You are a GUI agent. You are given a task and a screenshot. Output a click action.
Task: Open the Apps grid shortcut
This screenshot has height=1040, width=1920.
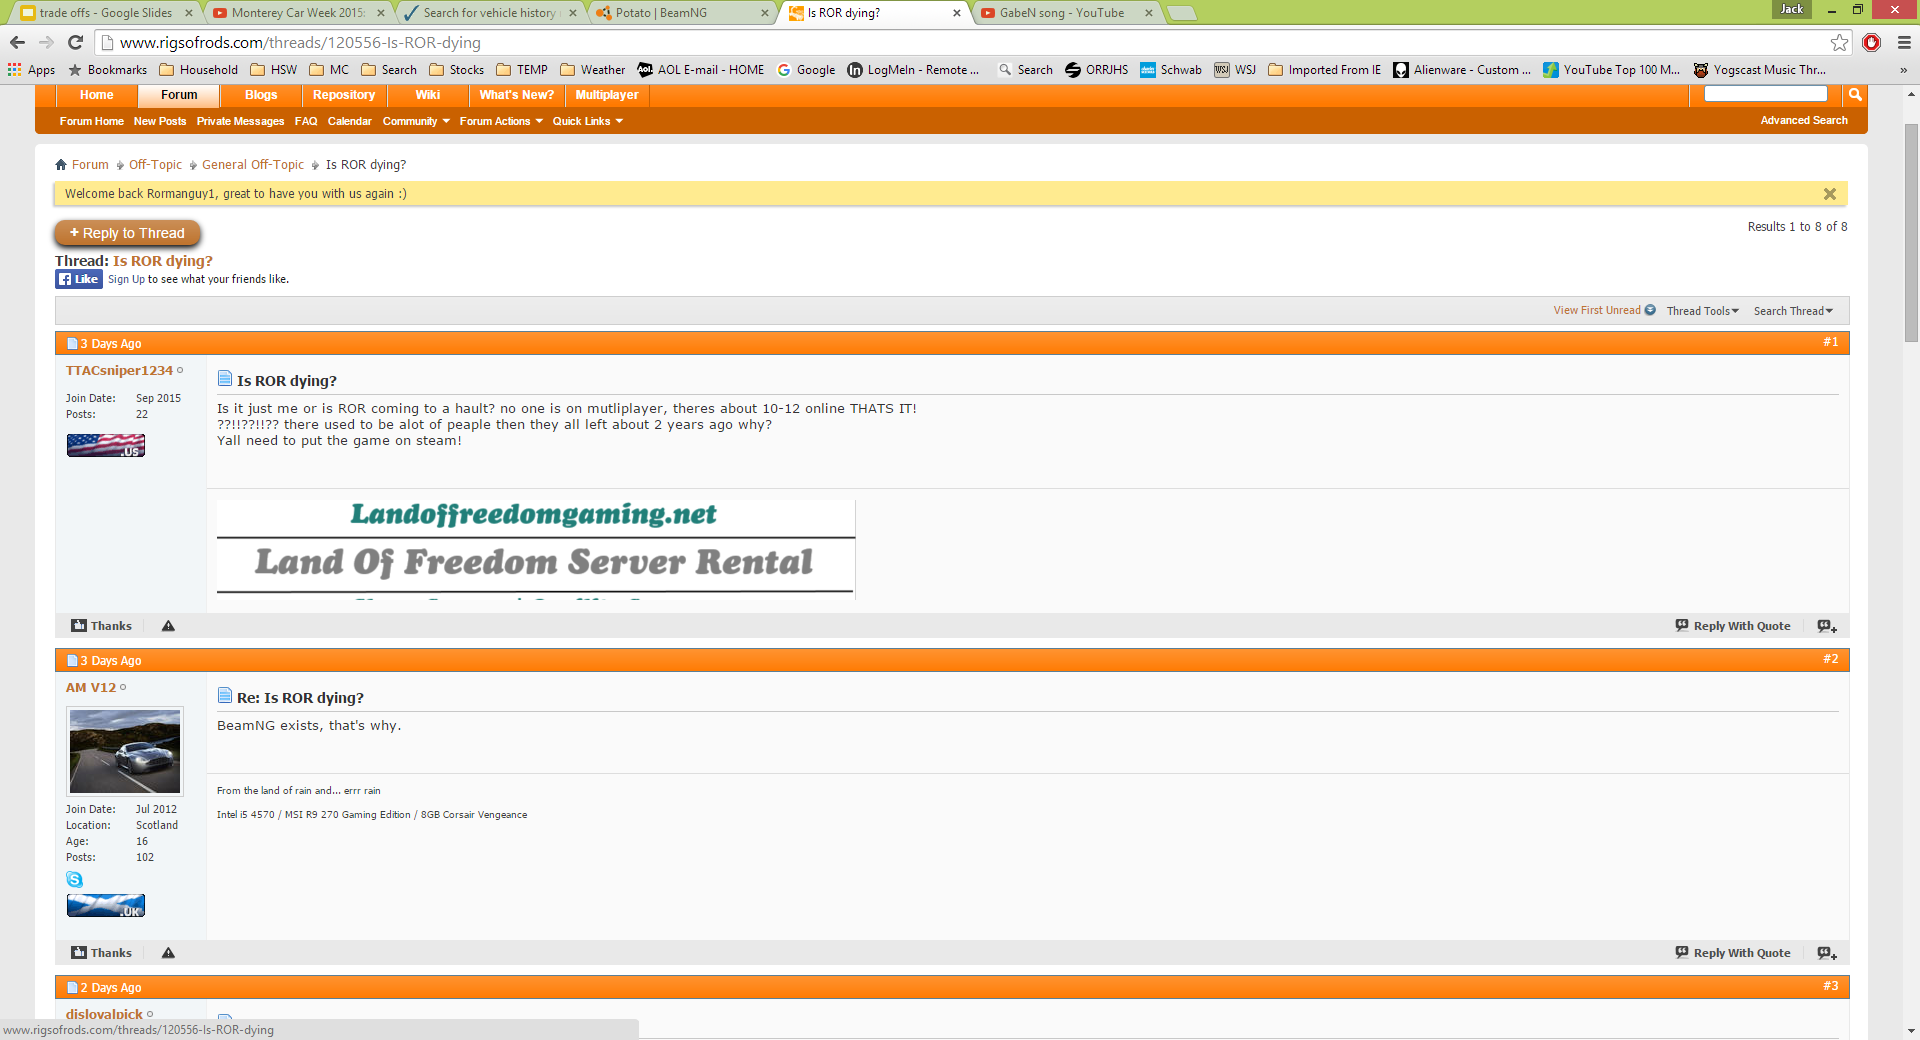(x=31, y=70)
